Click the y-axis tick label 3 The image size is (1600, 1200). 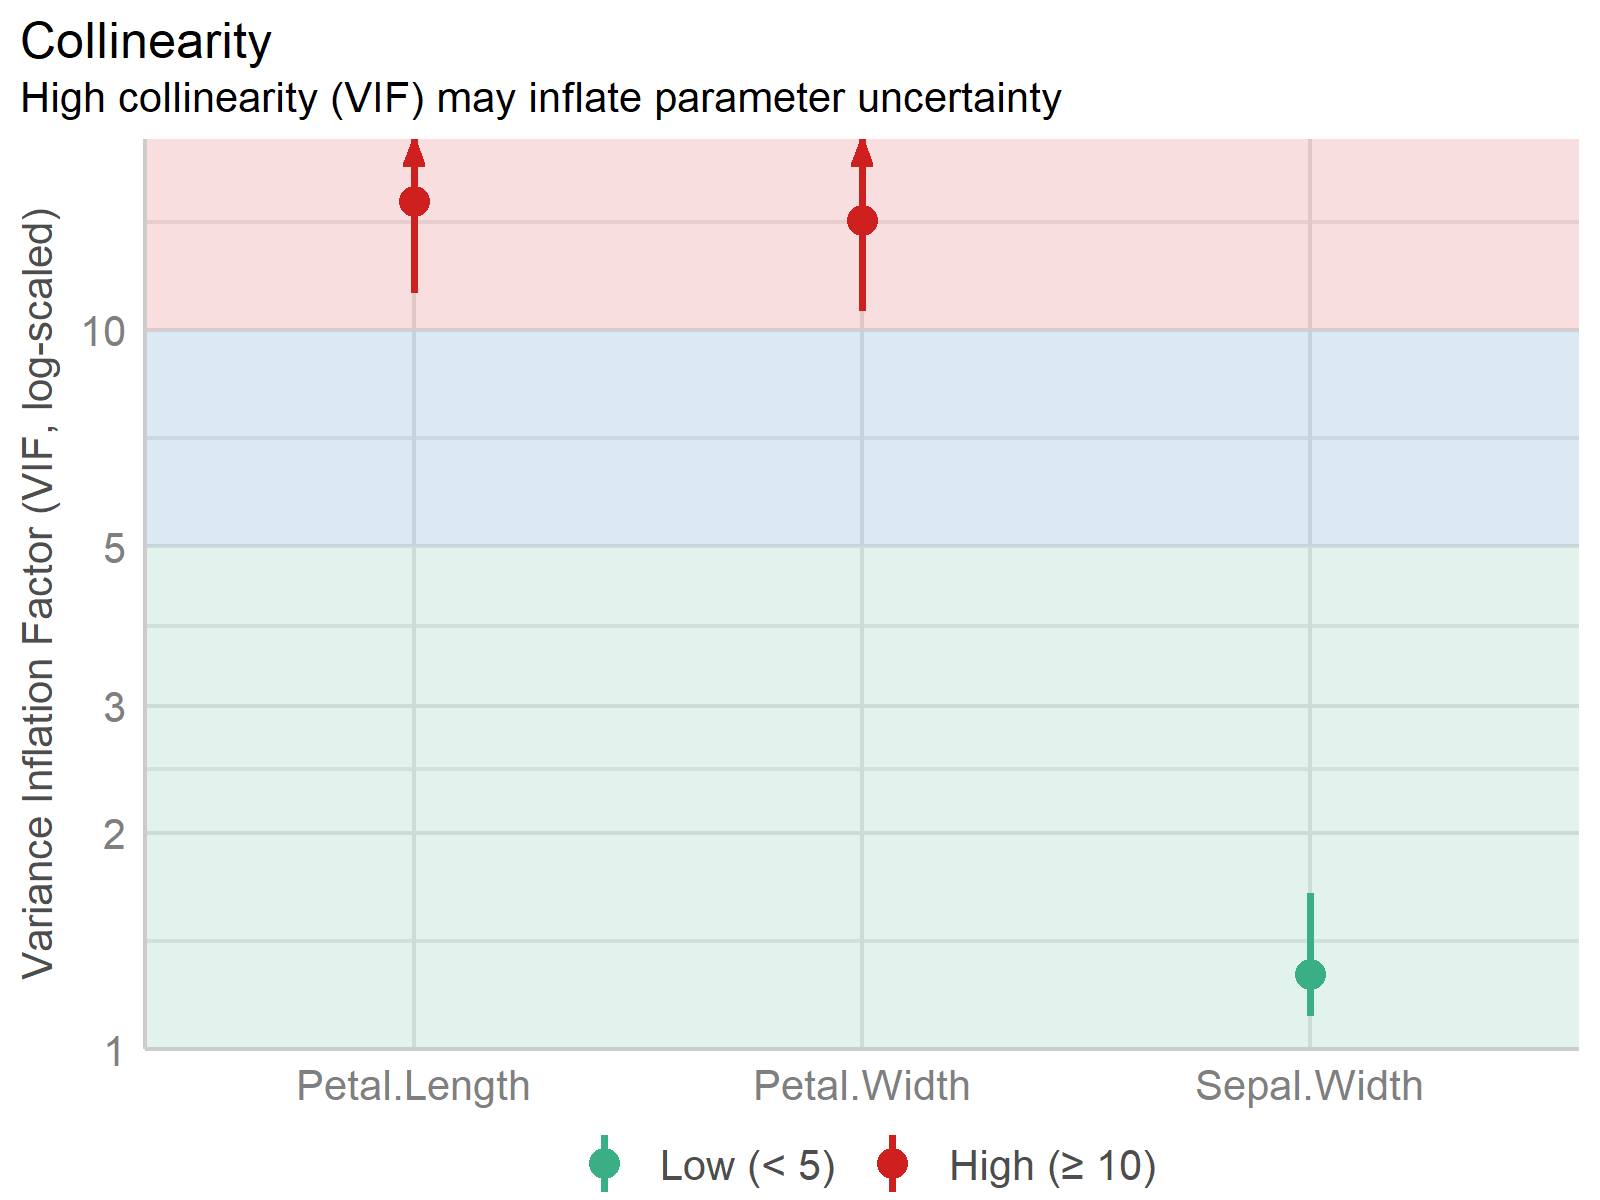coord(115,707)
